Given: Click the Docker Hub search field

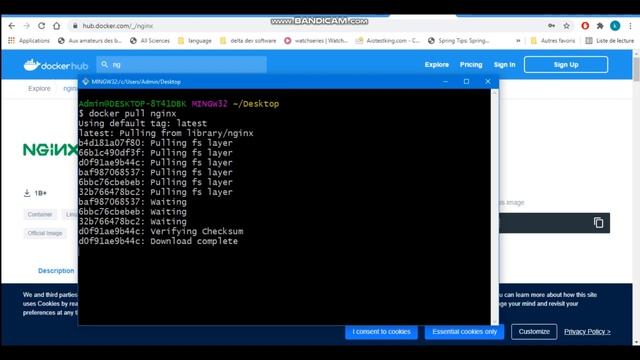Looking at the screenshot, I should [182, 64].
